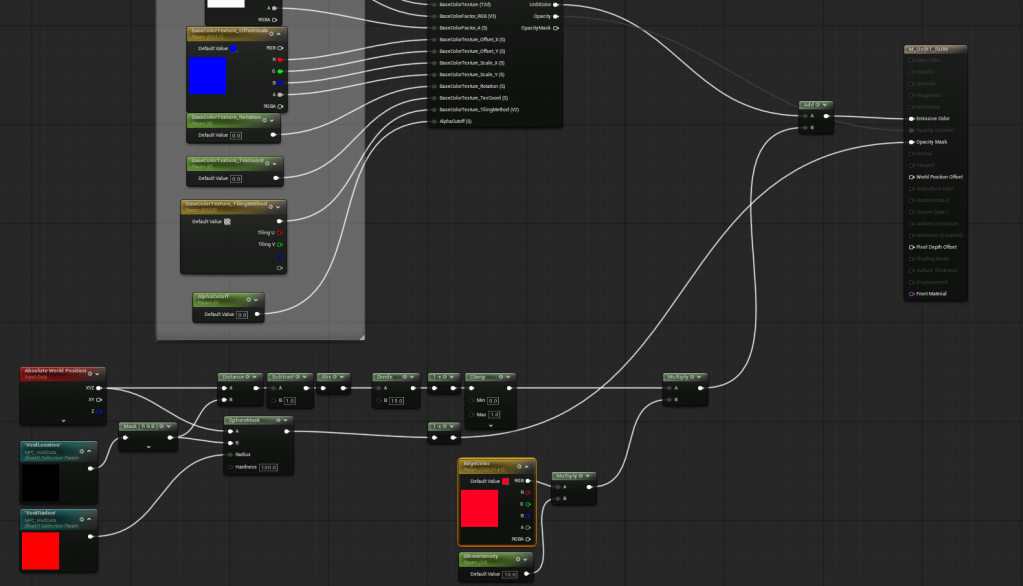Viewport: 1023px width, 586px height.
Task: Click the EdgeColor RGB output pin
Action: pos(527,481)
